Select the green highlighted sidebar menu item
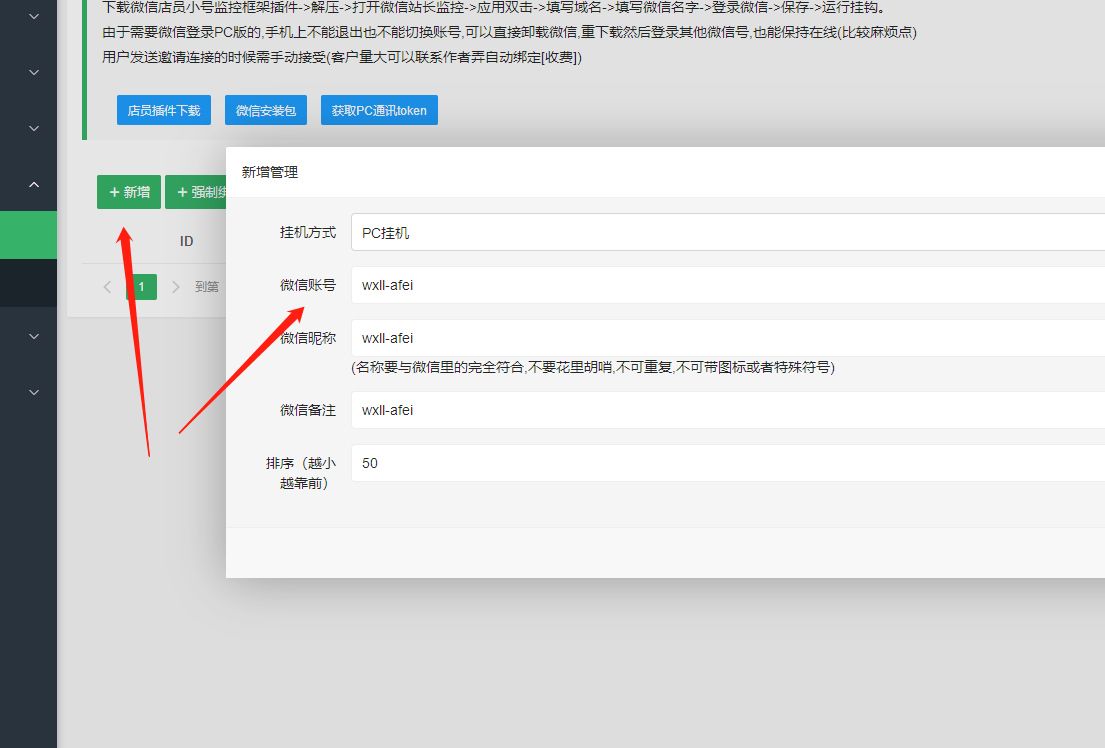This screenshot has width=1105, height=748. 28,235
